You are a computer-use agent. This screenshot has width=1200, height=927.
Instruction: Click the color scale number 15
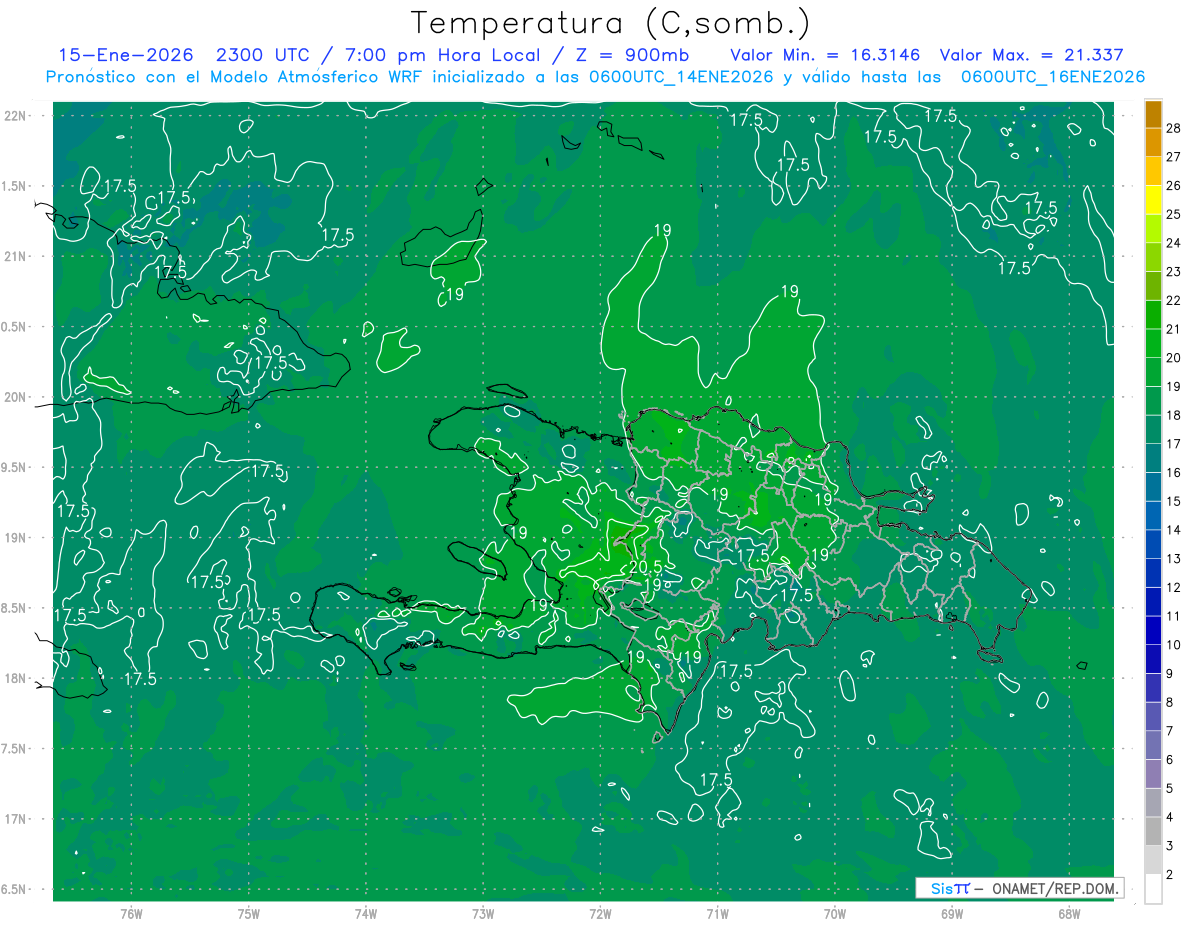coord(1173,501)
